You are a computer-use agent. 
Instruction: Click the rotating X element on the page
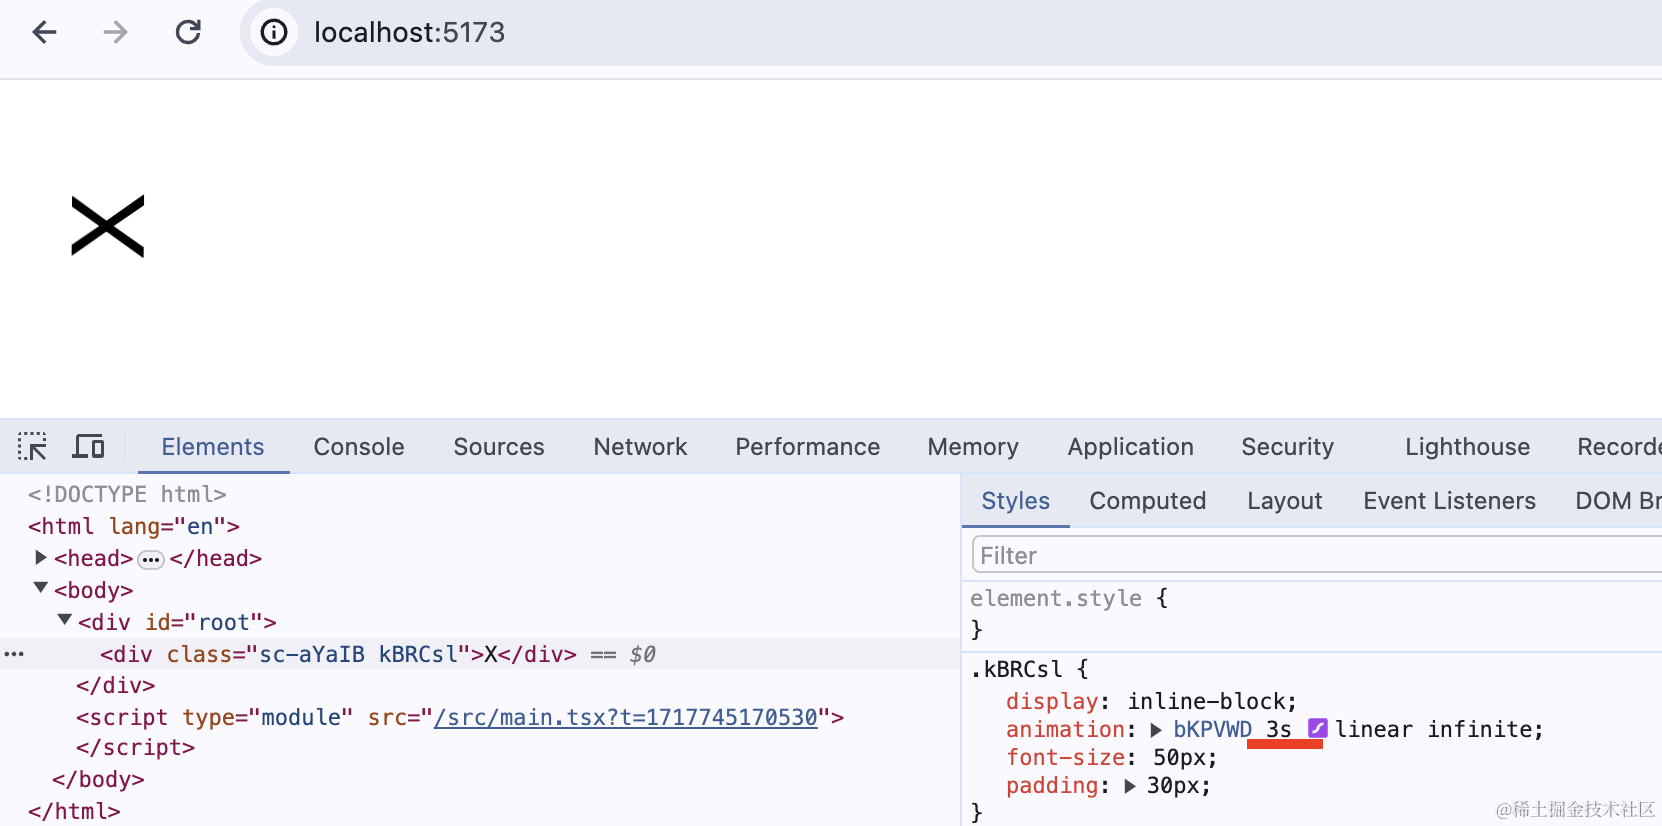[108, 226]
